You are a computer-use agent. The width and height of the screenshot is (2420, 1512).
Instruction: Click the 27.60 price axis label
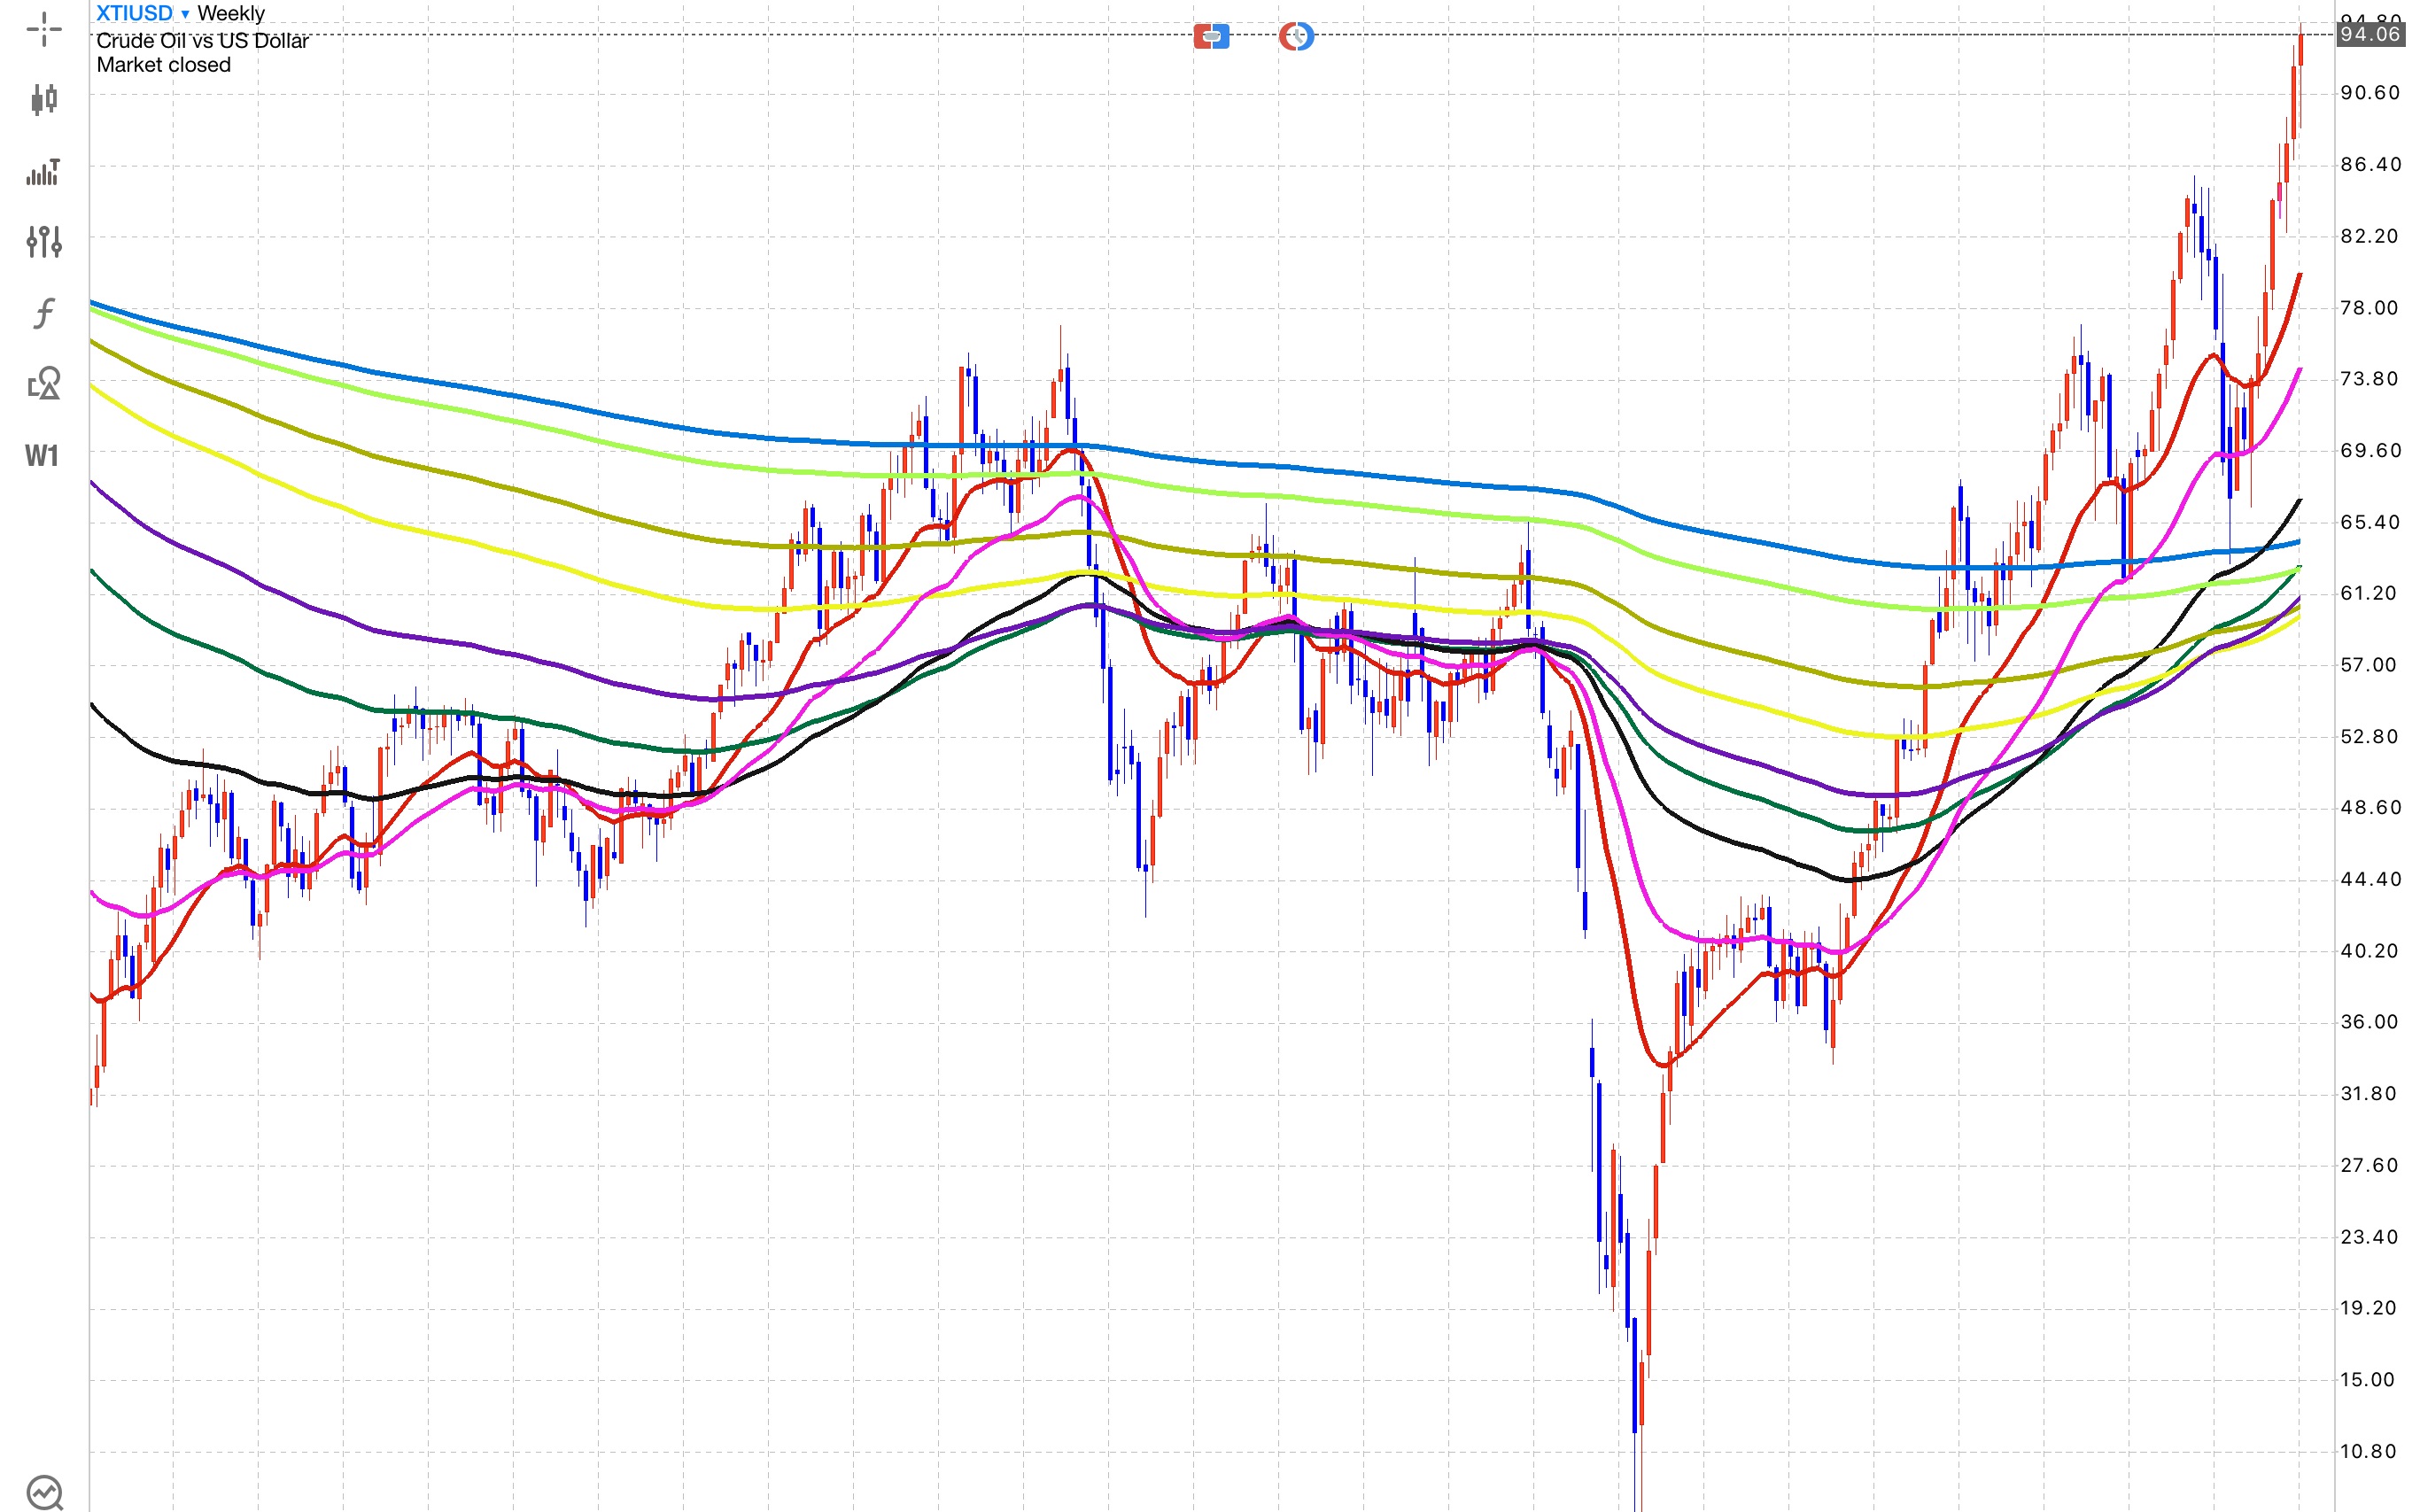(x=2370, y=1165)
